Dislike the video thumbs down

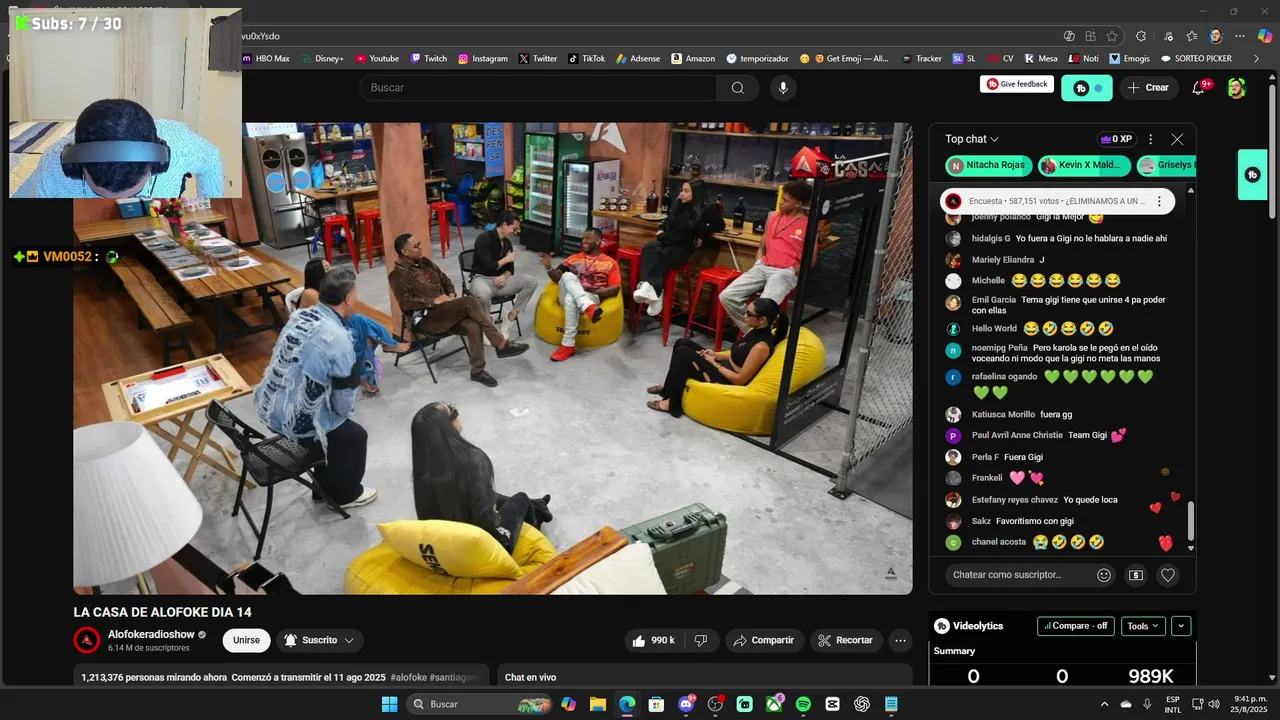tap(701, 640)
